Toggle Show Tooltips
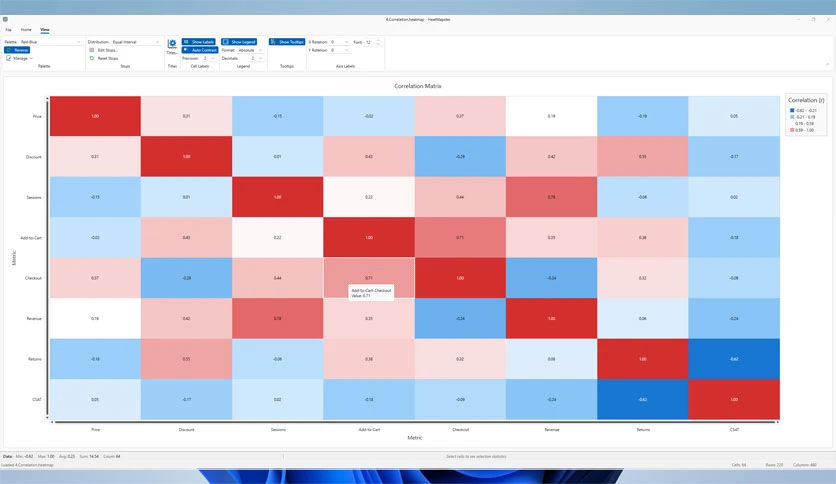This screenshot has height=484, width=836. (287, 42)
